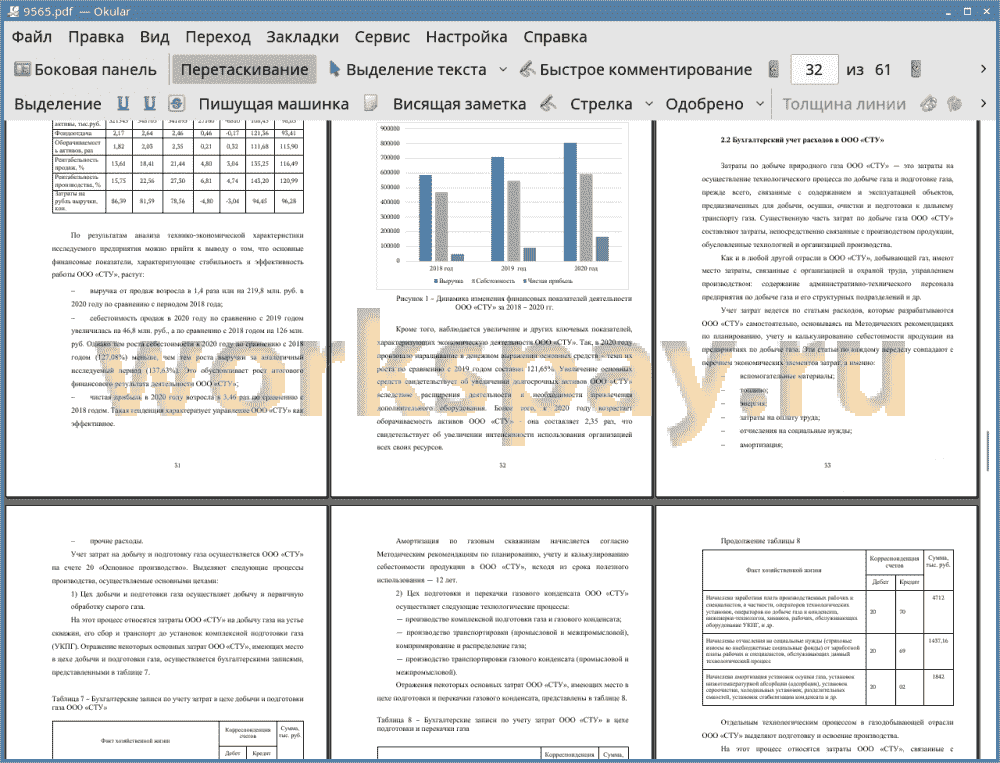Open the annotation color picker icon
This screenshot has height=763, width=1000.
pos(929,103)
